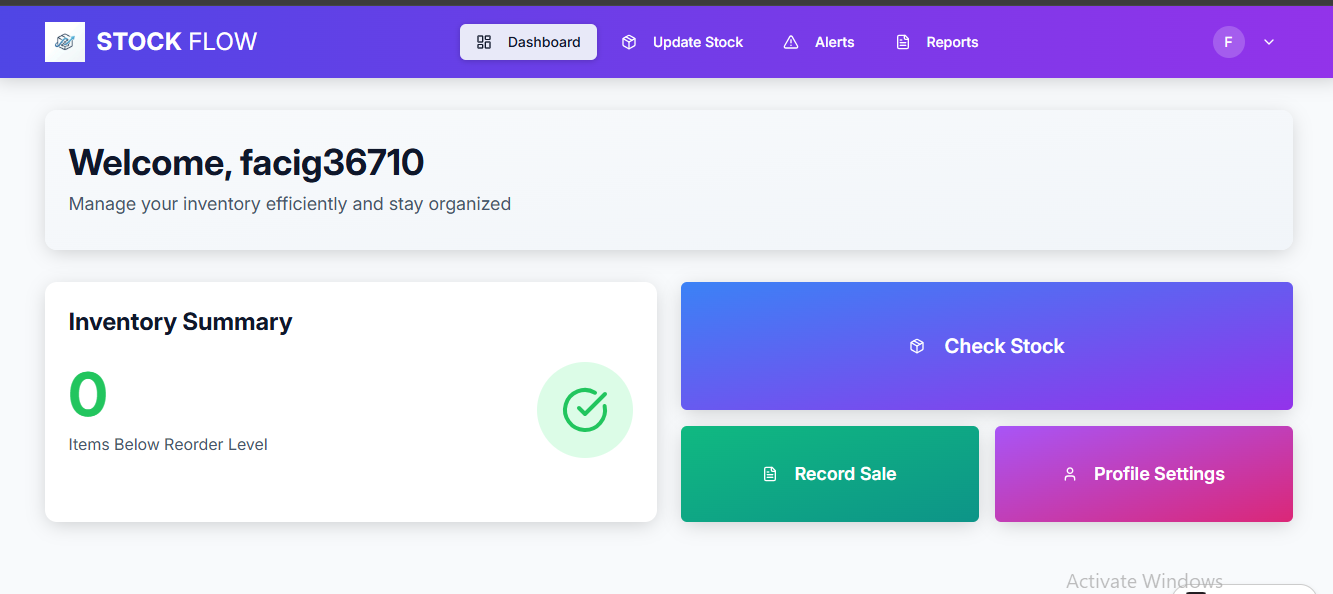Click the Alerts warning triangle icon
Screen dimensions: 1333x594
pyautogui.click(x=789, y=42)
